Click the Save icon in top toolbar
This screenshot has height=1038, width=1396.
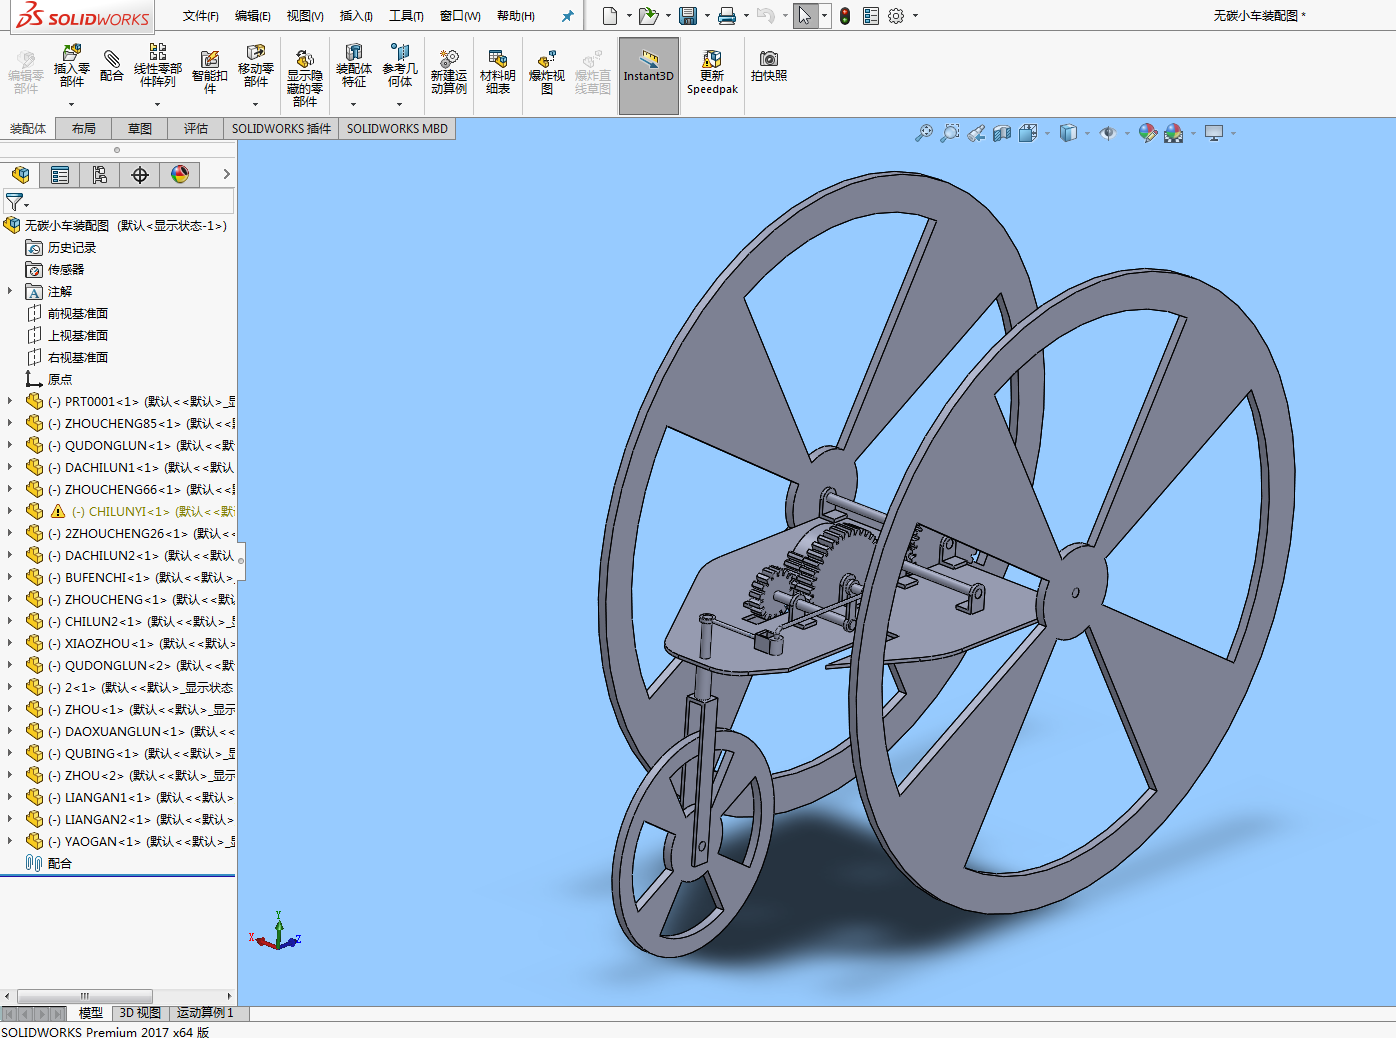[x=688, y=16]
